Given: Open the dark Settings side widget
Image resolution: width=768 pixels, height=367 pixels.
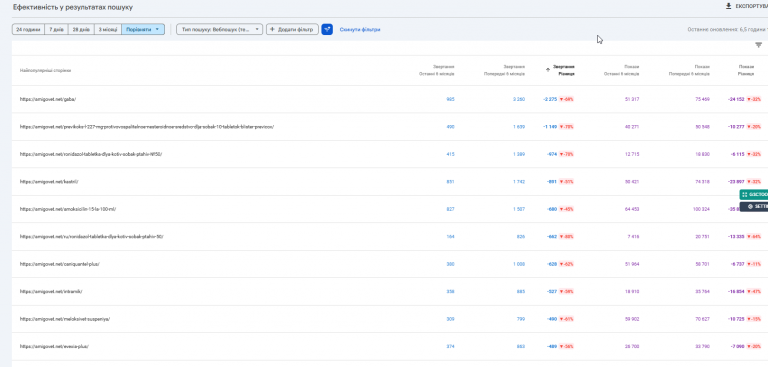Looking at the screenshot, I should [754, 207].
